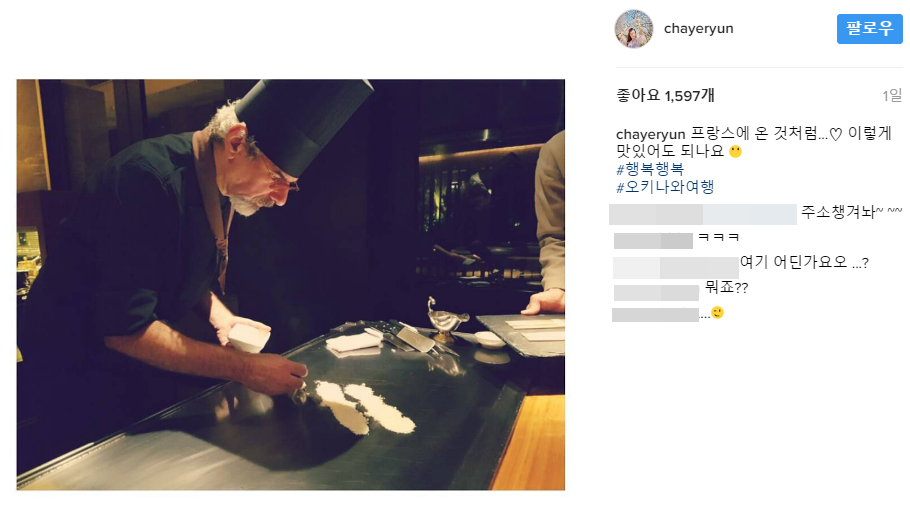Click the blue 팔로우 follow button
The image size is (910, 517).
pyautogui.click(x=869, y=28)
